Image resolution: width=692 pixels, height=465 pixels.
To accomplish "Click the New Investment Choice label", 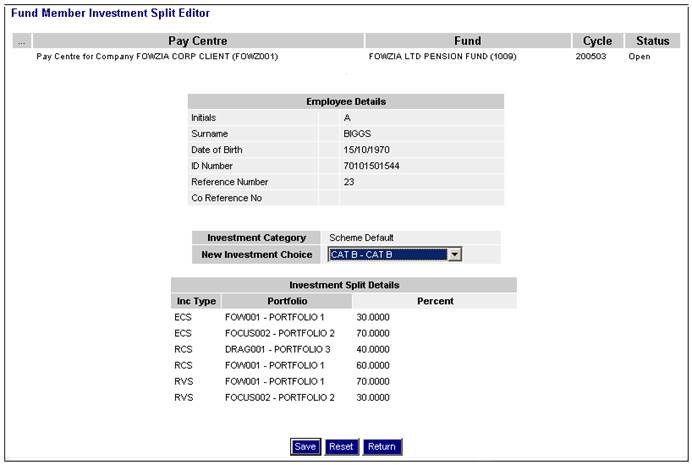I will click(x=256, y=255).
